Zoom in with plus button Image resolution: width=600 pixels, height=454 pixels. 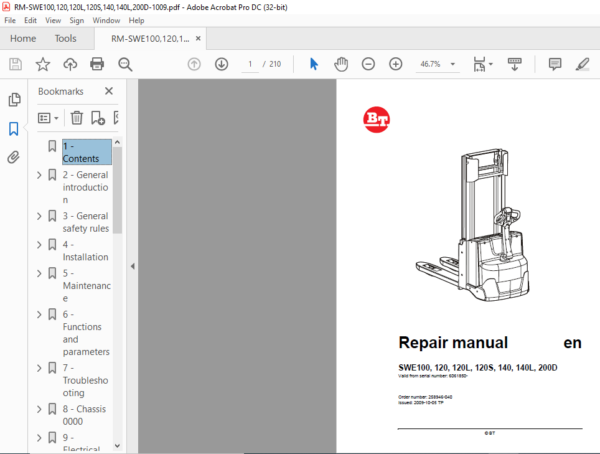click(396, 64)
